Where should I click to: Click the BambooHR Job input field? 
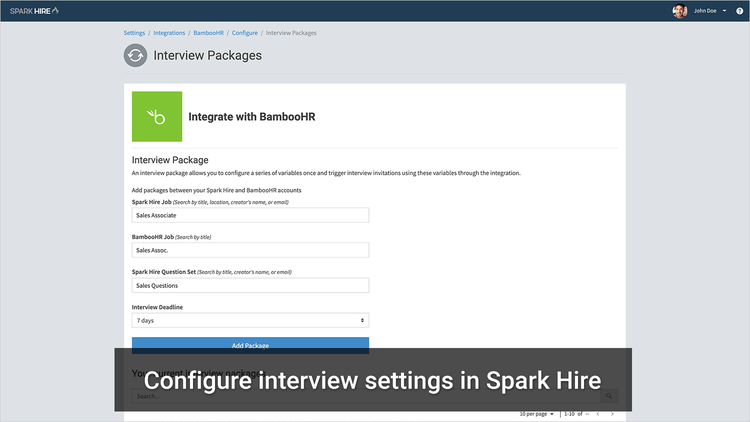click(x=250, y=250)
